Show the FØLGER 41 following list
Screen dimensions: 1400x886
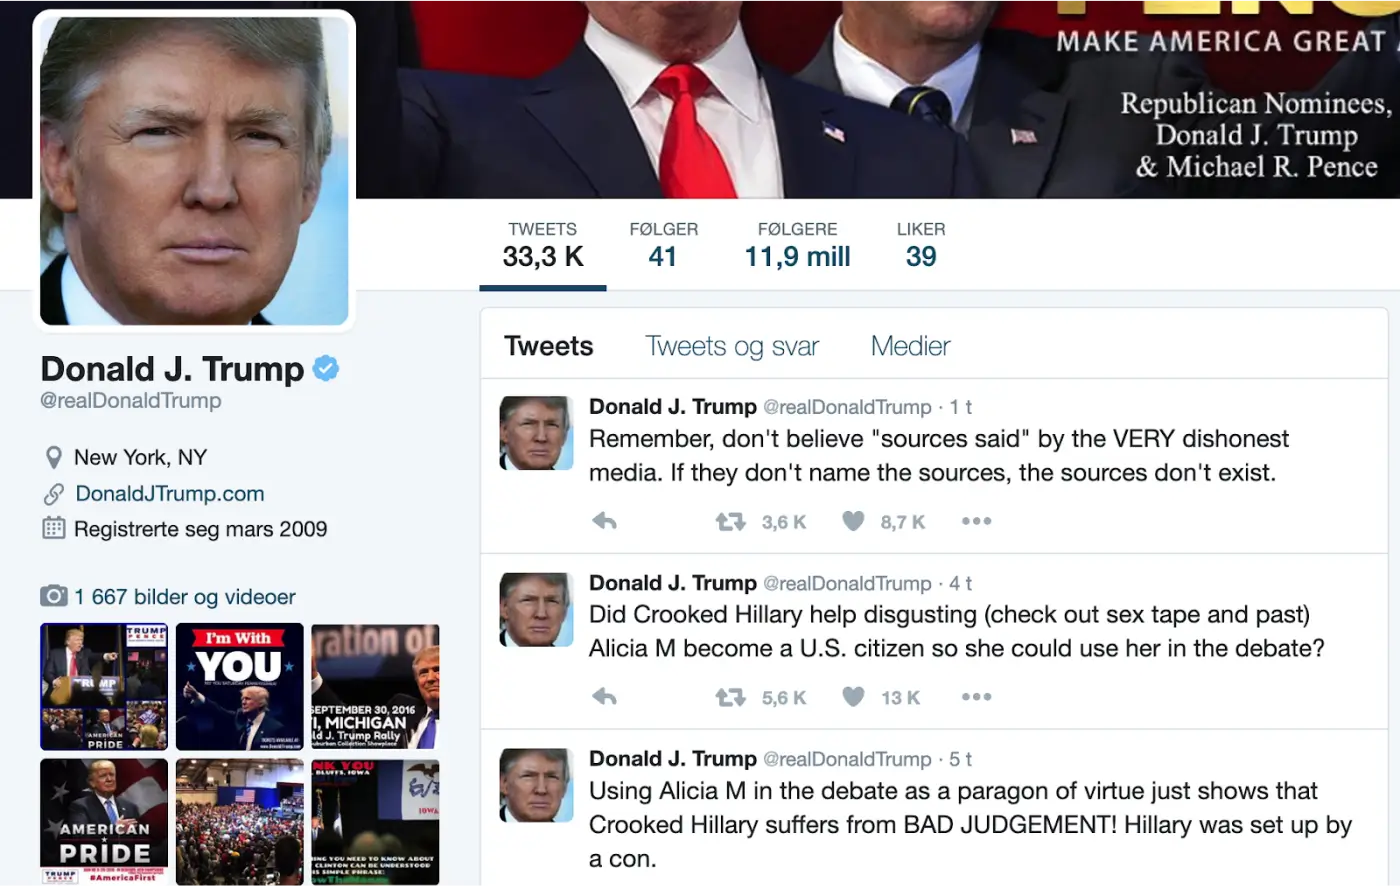[x=663, y=245]
